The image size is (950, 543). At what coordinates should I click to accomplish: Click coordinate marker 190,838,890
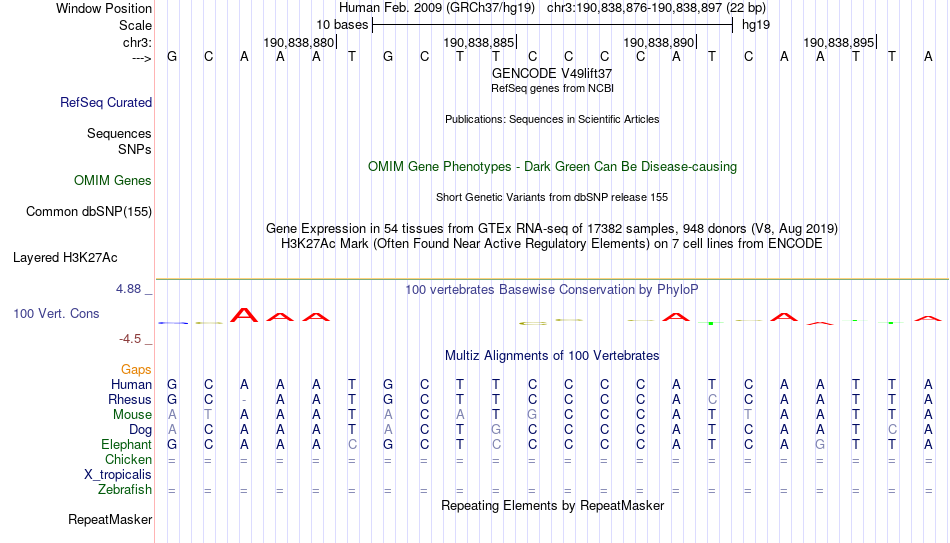(659, 42)
